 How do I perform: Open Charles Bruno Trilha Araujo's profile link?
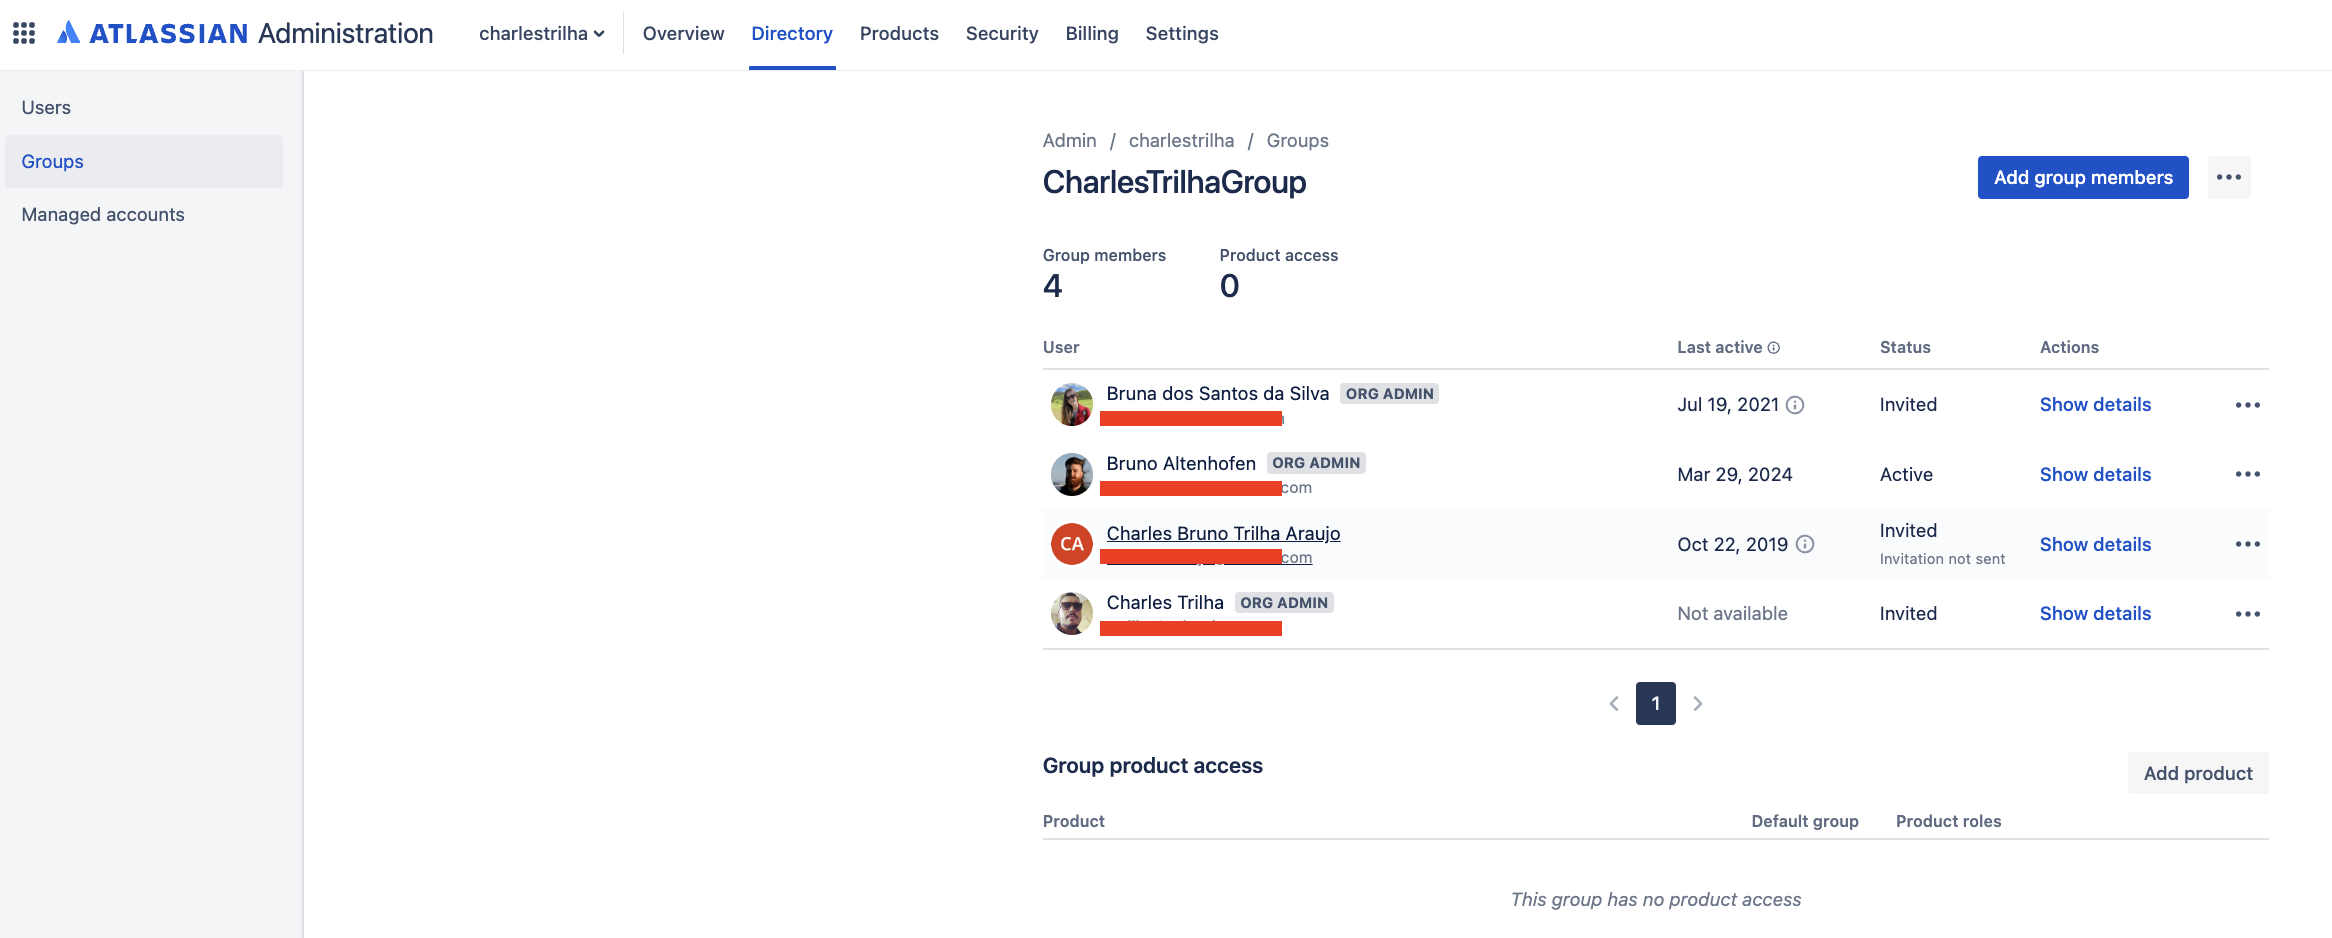click(x=1223, y=533)
